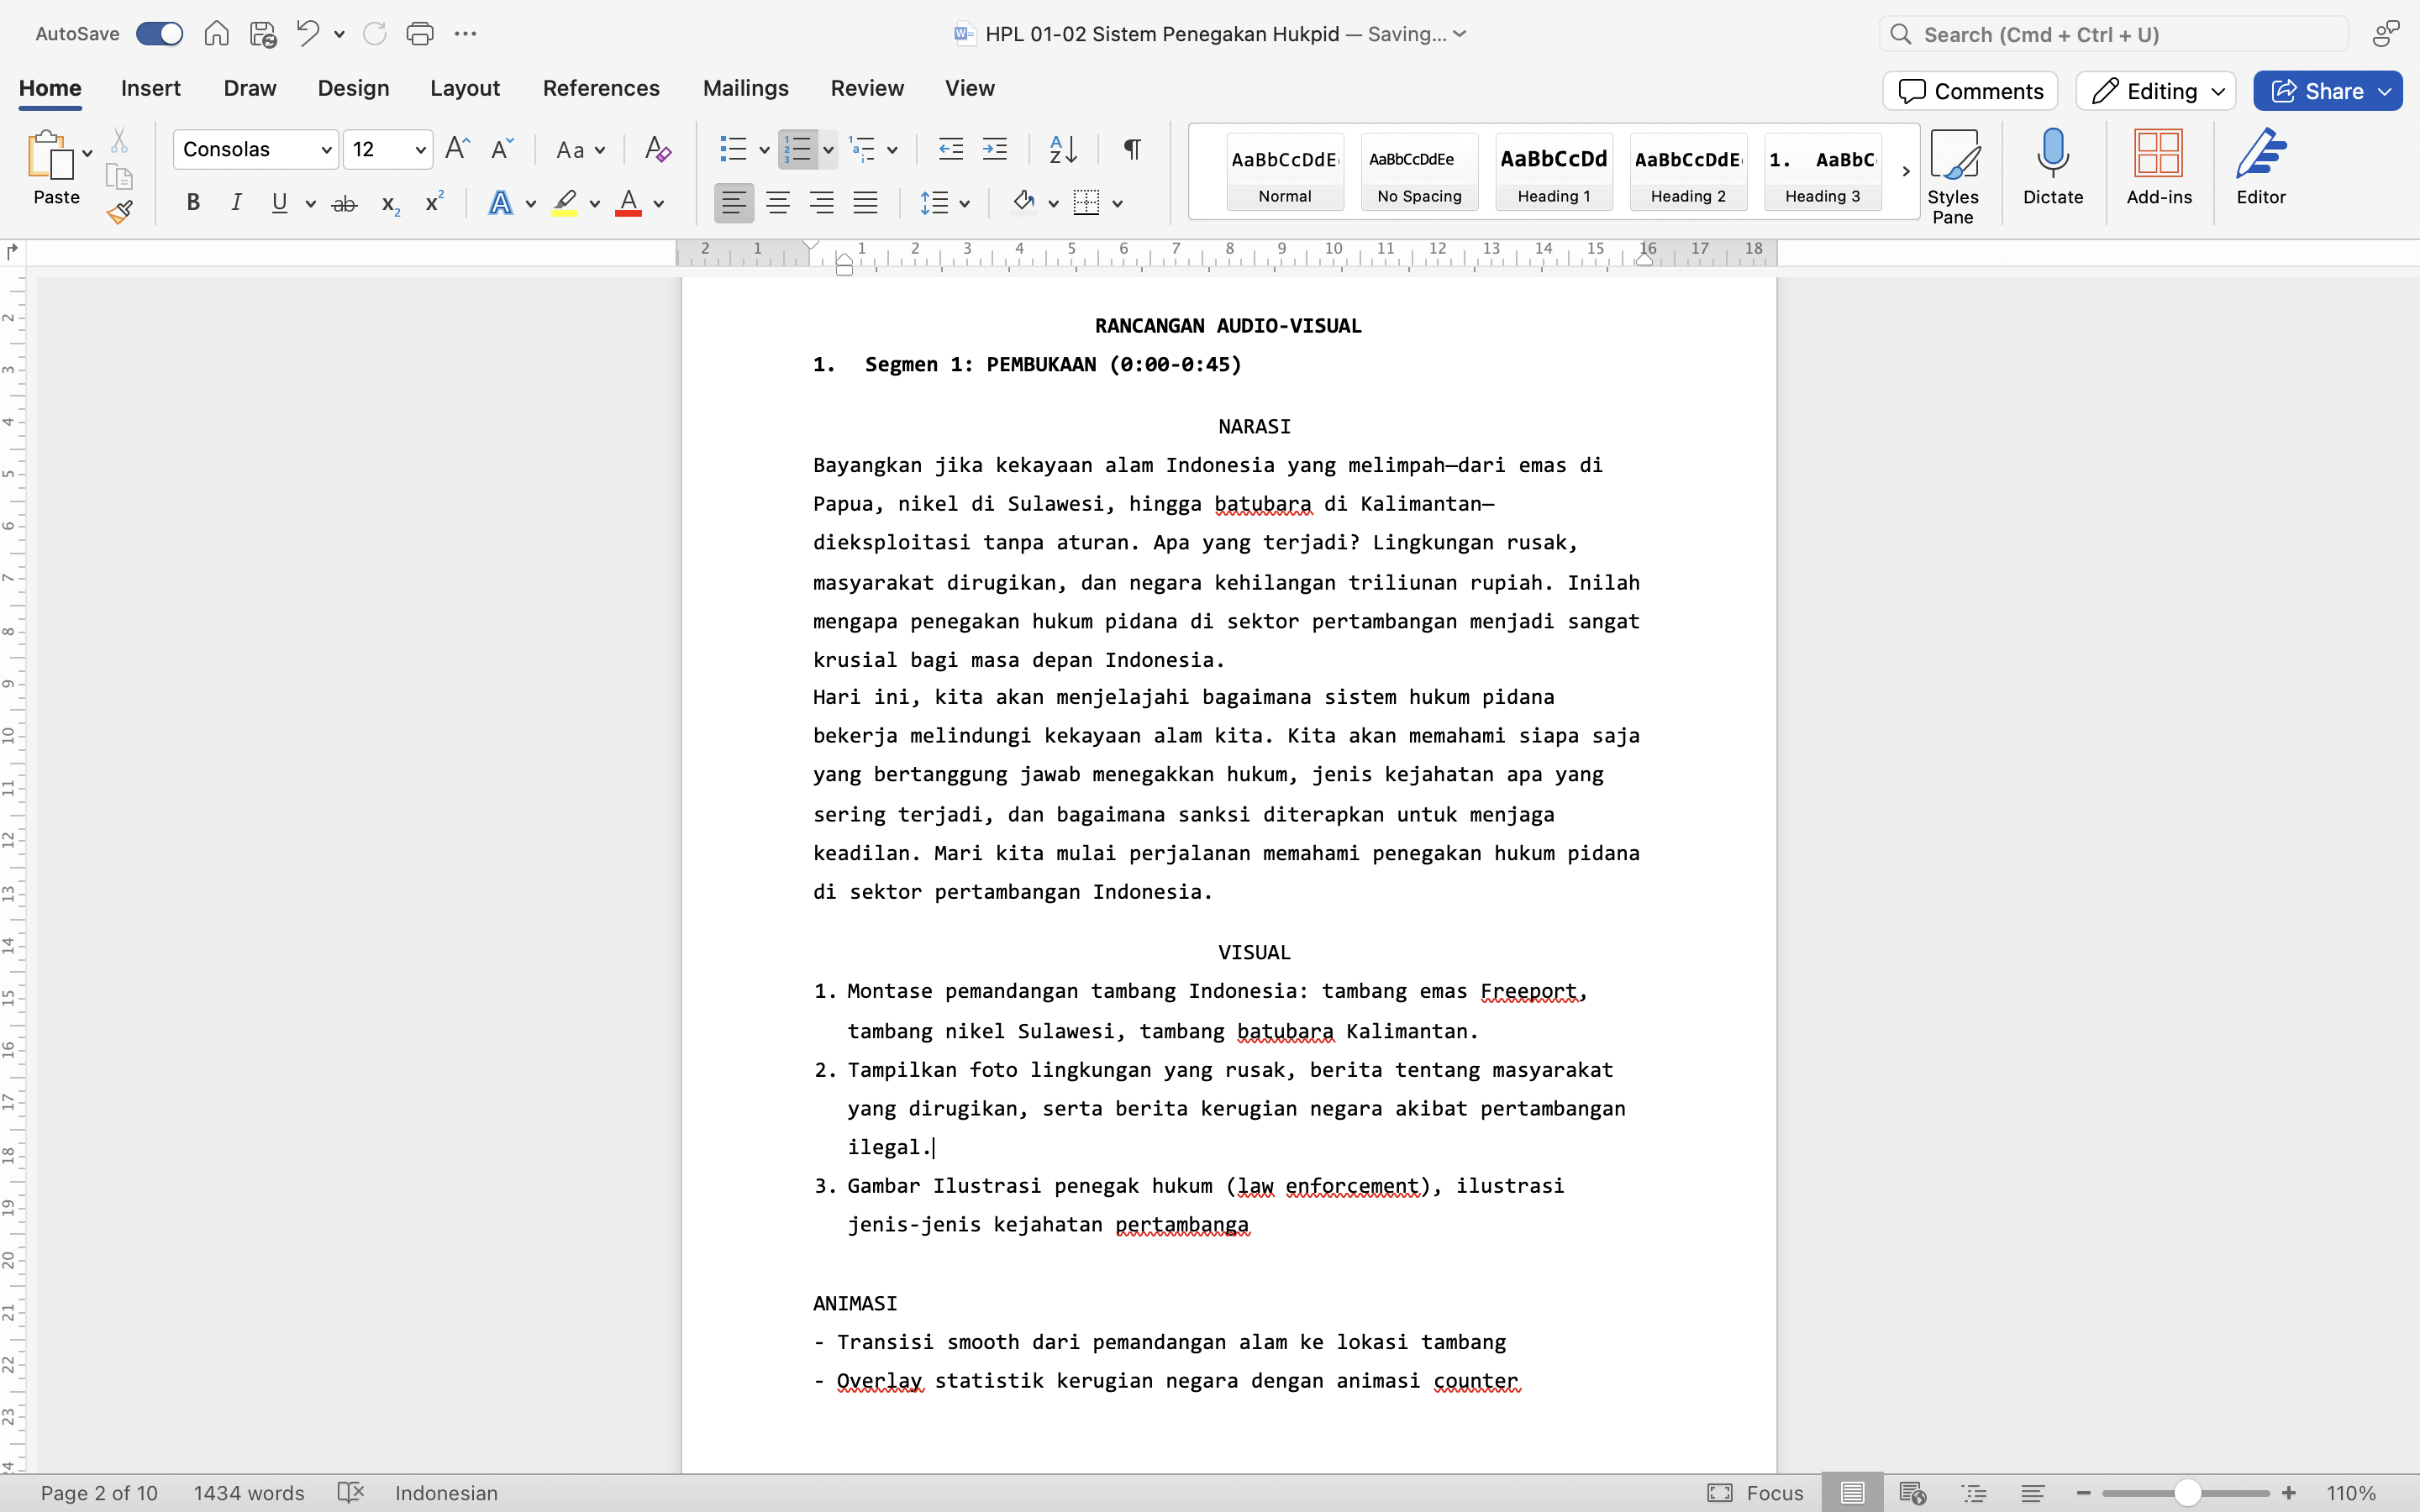Toggle the AutoSave switch

[160, 34]
